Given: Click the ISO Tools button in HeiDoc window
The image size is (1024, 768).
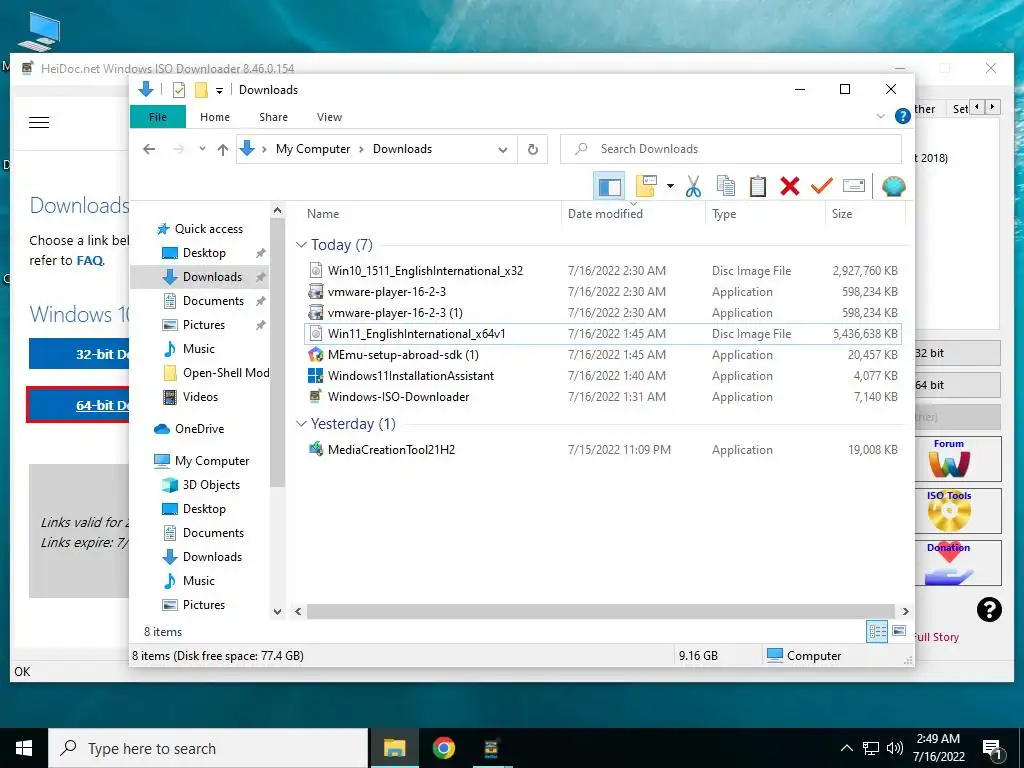Looking at the screenshot, I should (x=957, y=511).
